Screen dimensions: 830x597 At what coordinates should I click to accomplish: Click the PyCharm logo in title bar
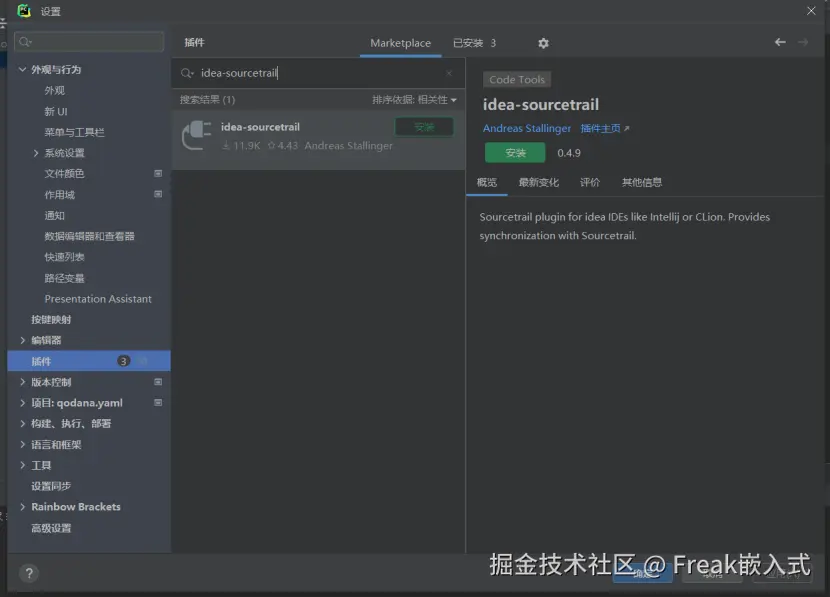point(24,11)
